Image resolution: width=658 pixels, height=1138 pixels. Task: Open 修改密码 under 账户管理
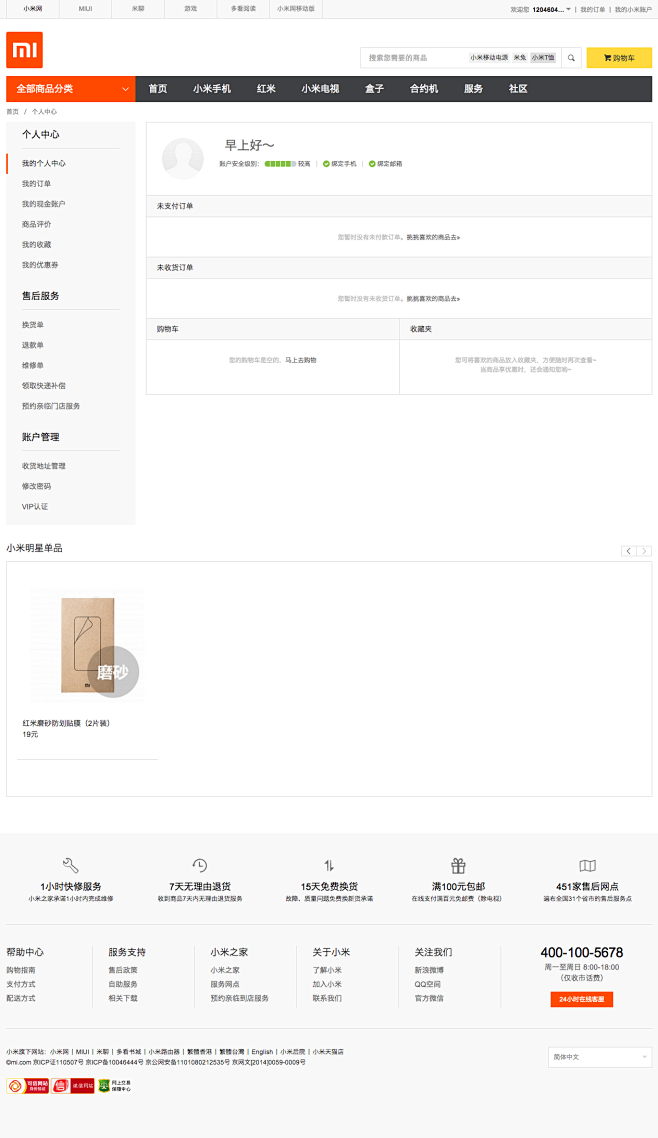click(36, 486)
